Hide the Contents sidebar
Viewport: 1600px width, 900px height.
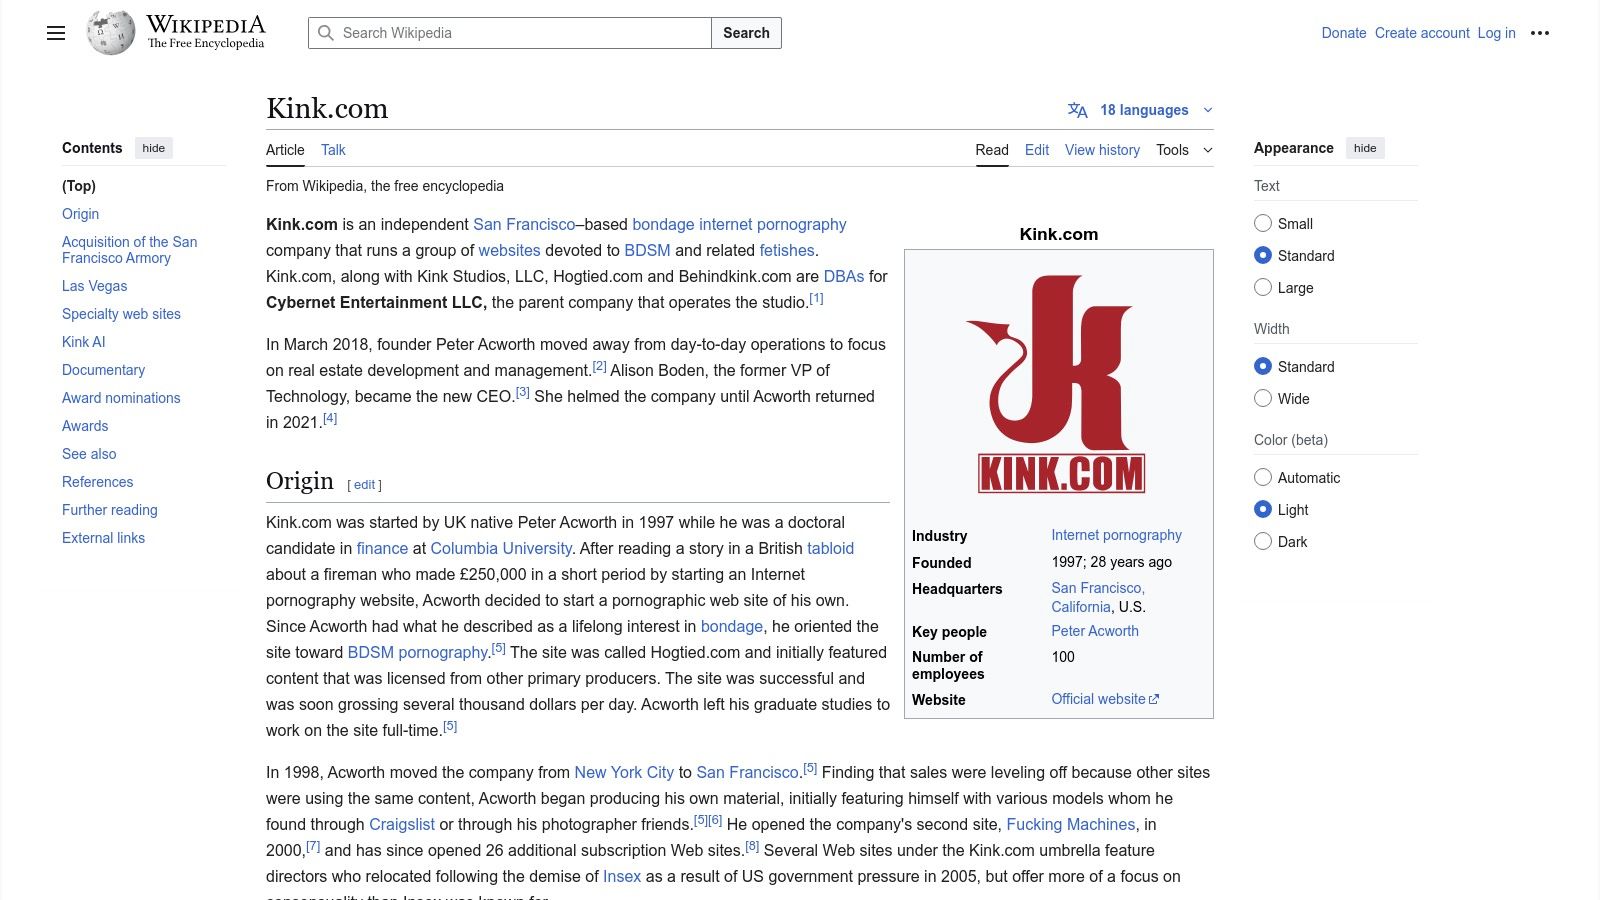[x=154, y=148]
